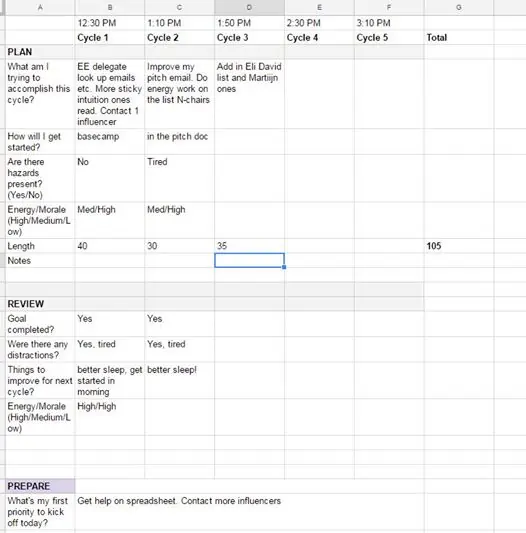
Task: Select the 'Total' heading cell
Action: coord(459,37)
